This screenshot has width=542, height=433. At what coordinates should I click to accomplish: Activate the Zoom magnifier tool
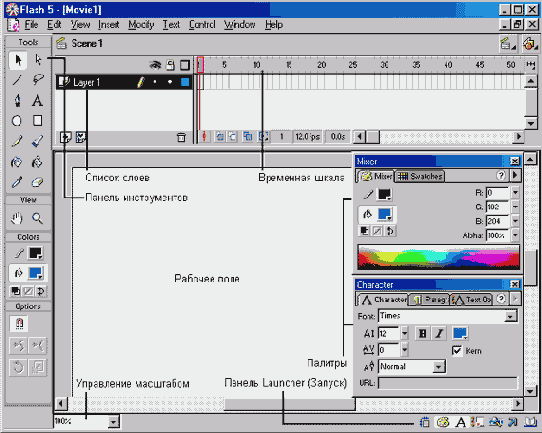pyautogui.click(x=38, y=218)
